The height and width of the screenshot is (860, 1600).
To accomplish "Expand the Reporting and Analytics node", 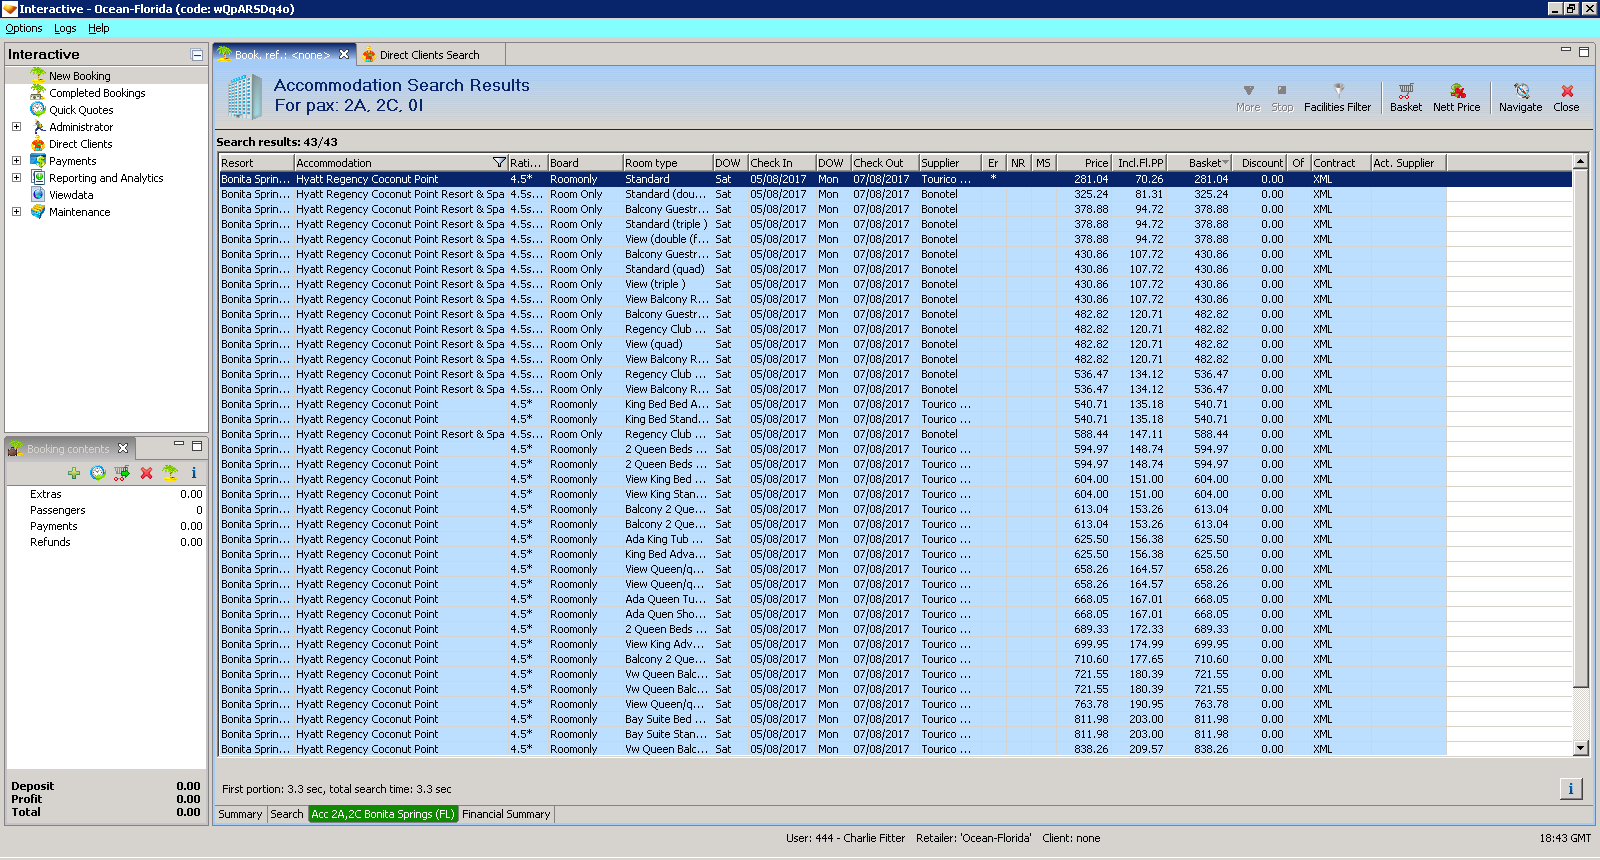I will [16, 178].
